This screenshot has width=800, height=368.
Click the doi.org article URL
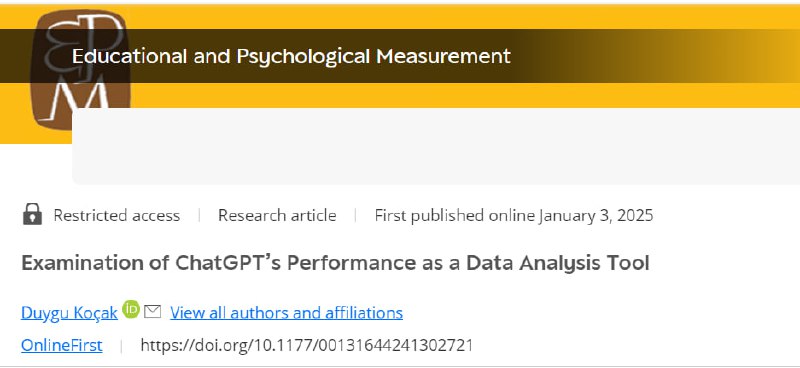click(x=307, y=346)
